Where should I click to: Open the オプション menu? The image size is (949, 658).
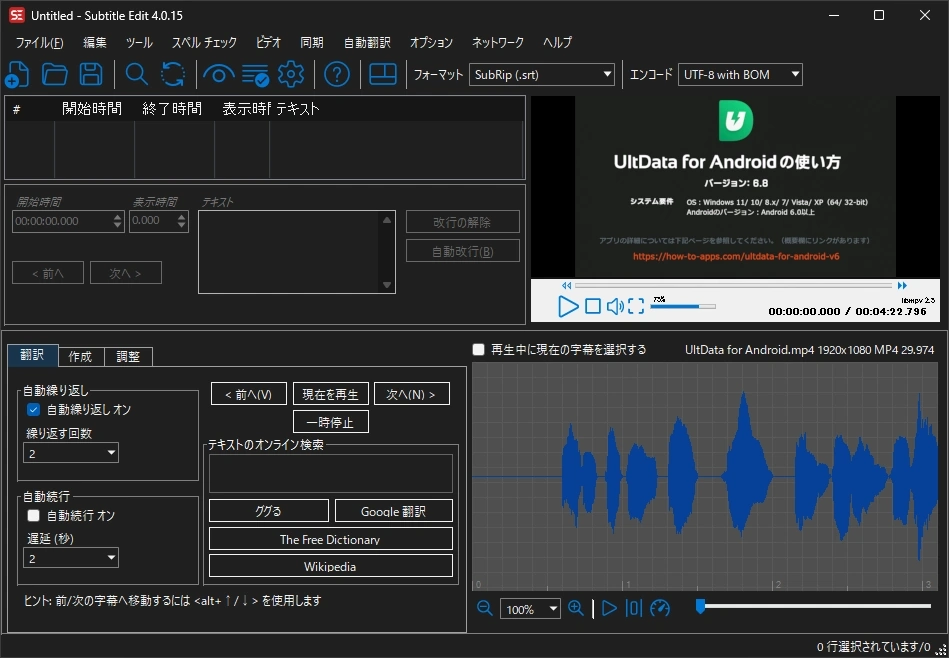432,42
